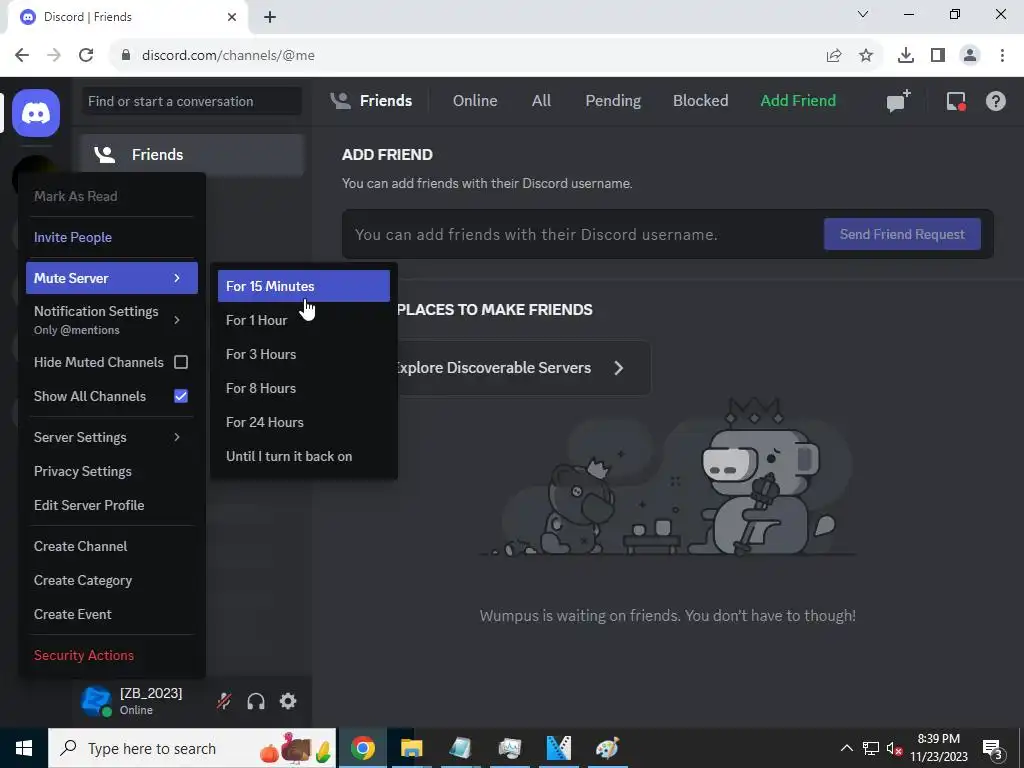Click Send Friend Request button
1024x768 pixels.
(902, 234)
